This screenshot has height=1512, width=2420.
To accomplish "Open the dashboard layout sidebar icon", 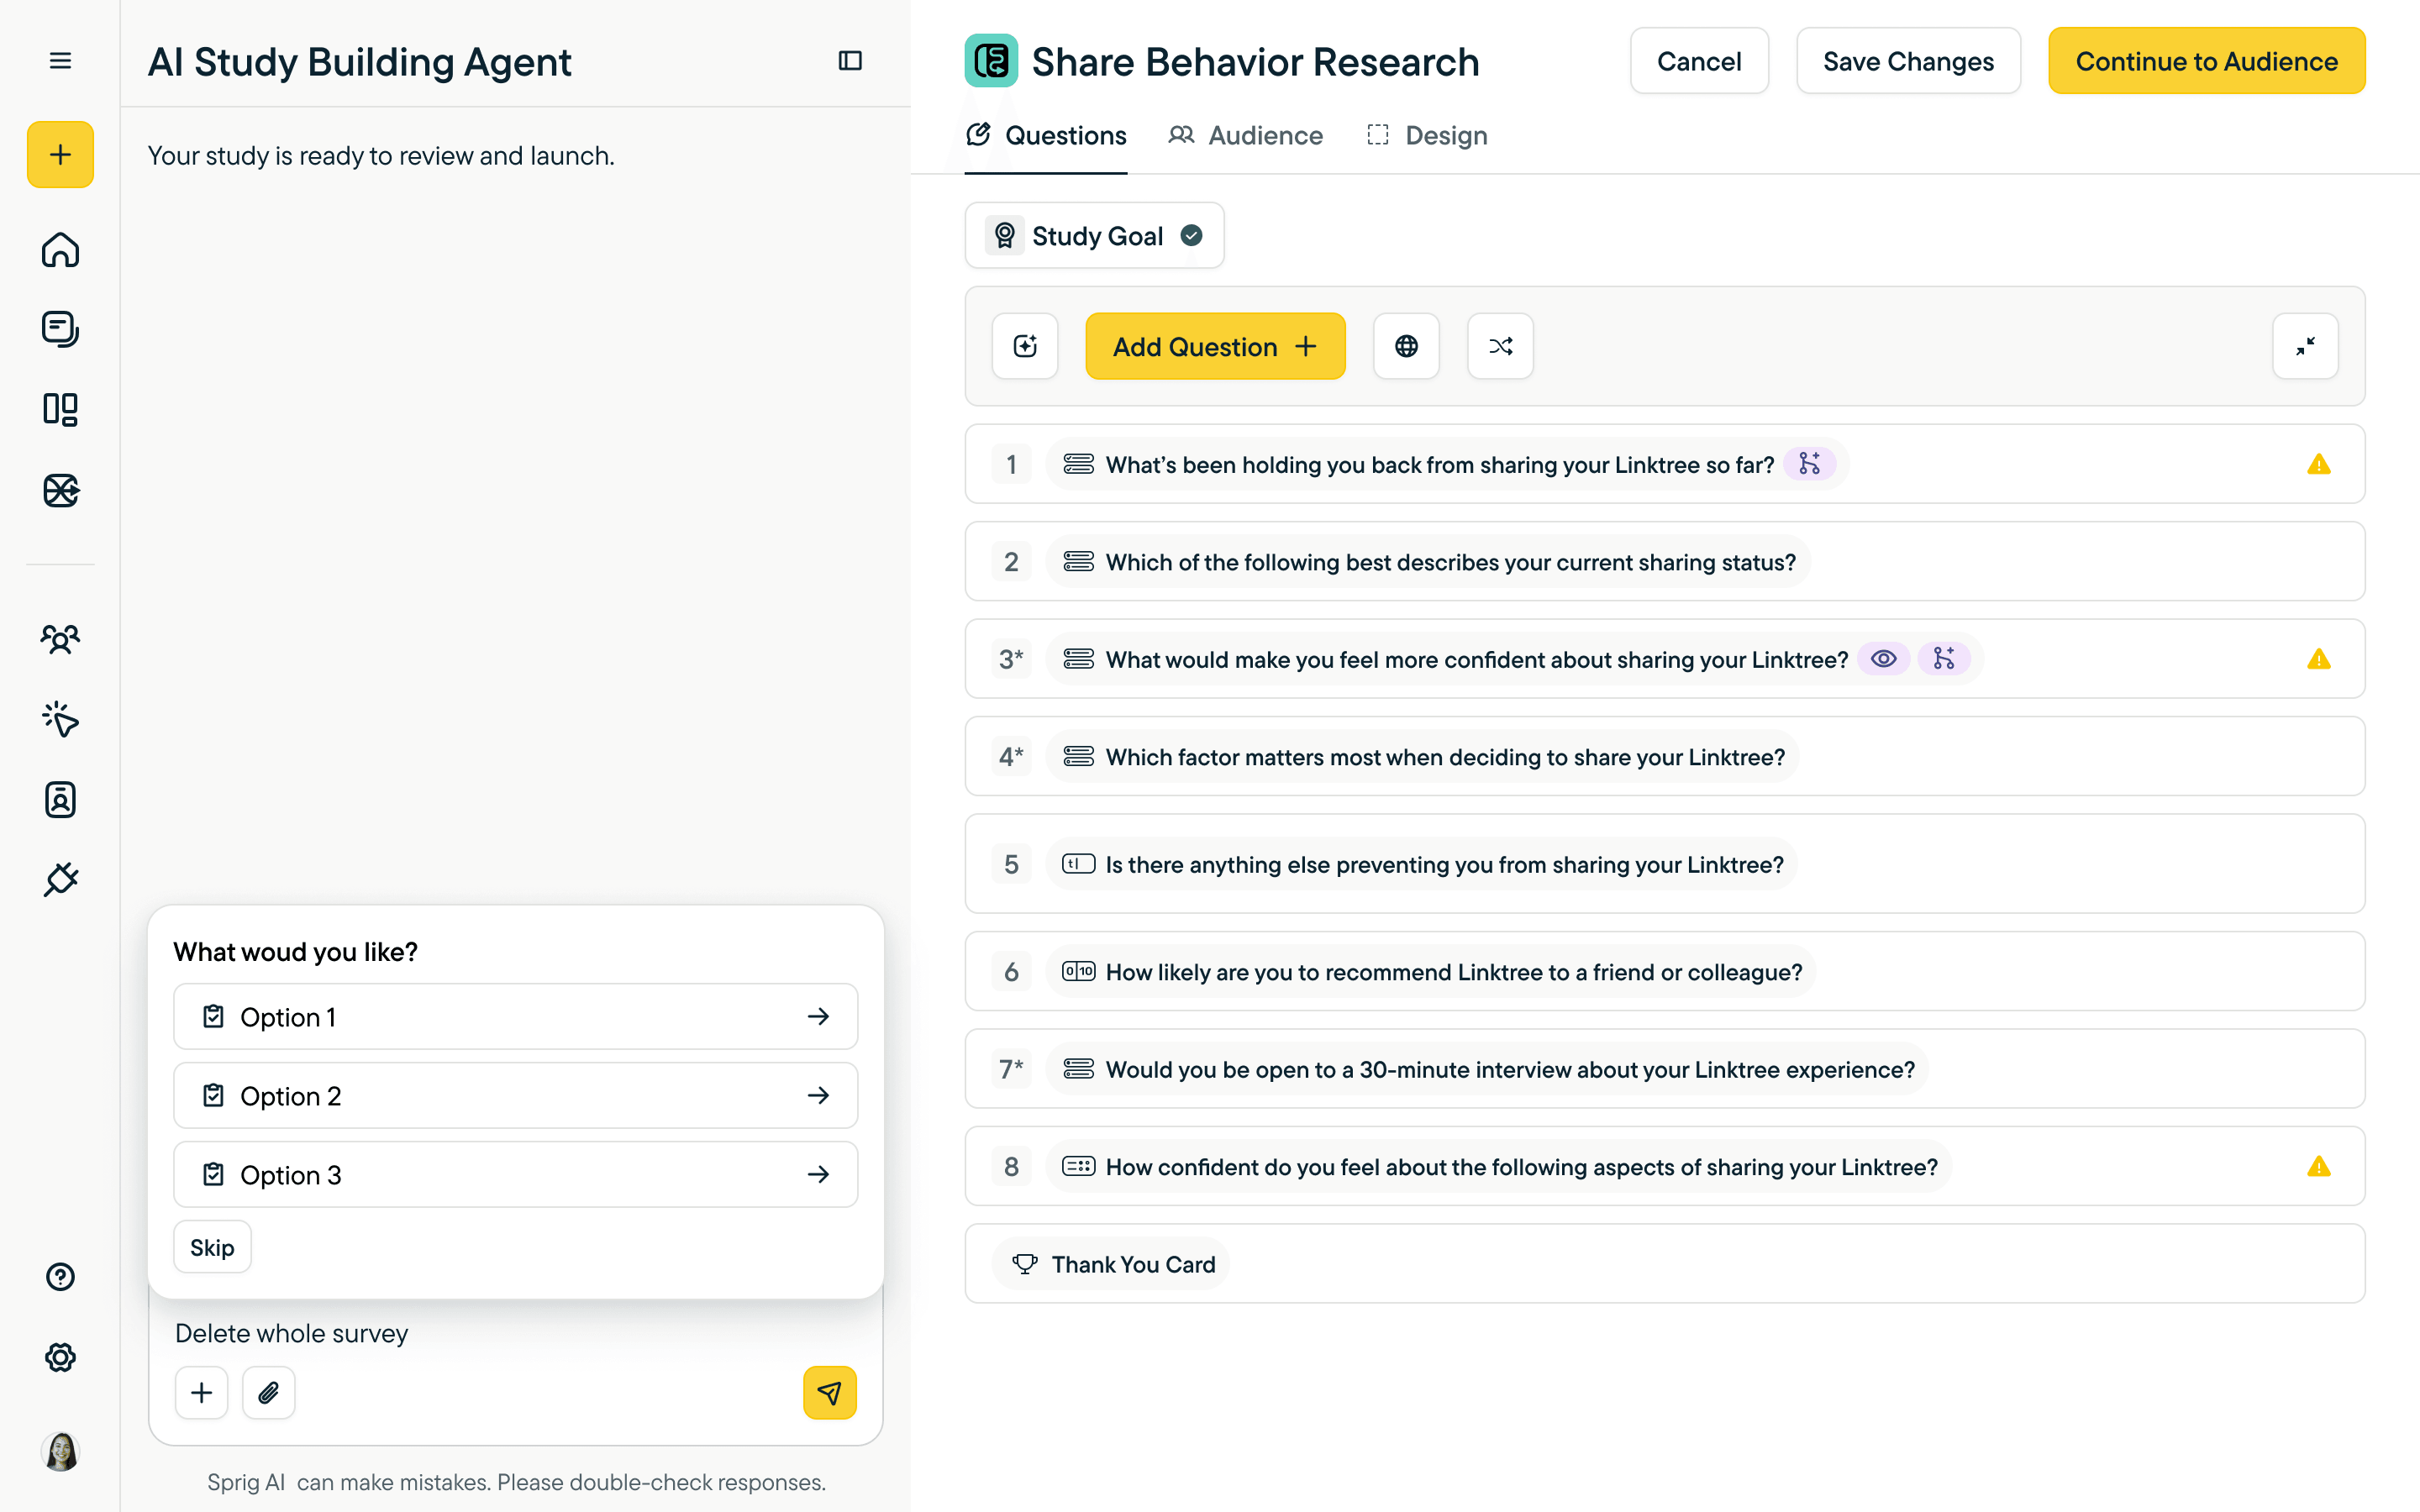I will [x=60, y=409].
